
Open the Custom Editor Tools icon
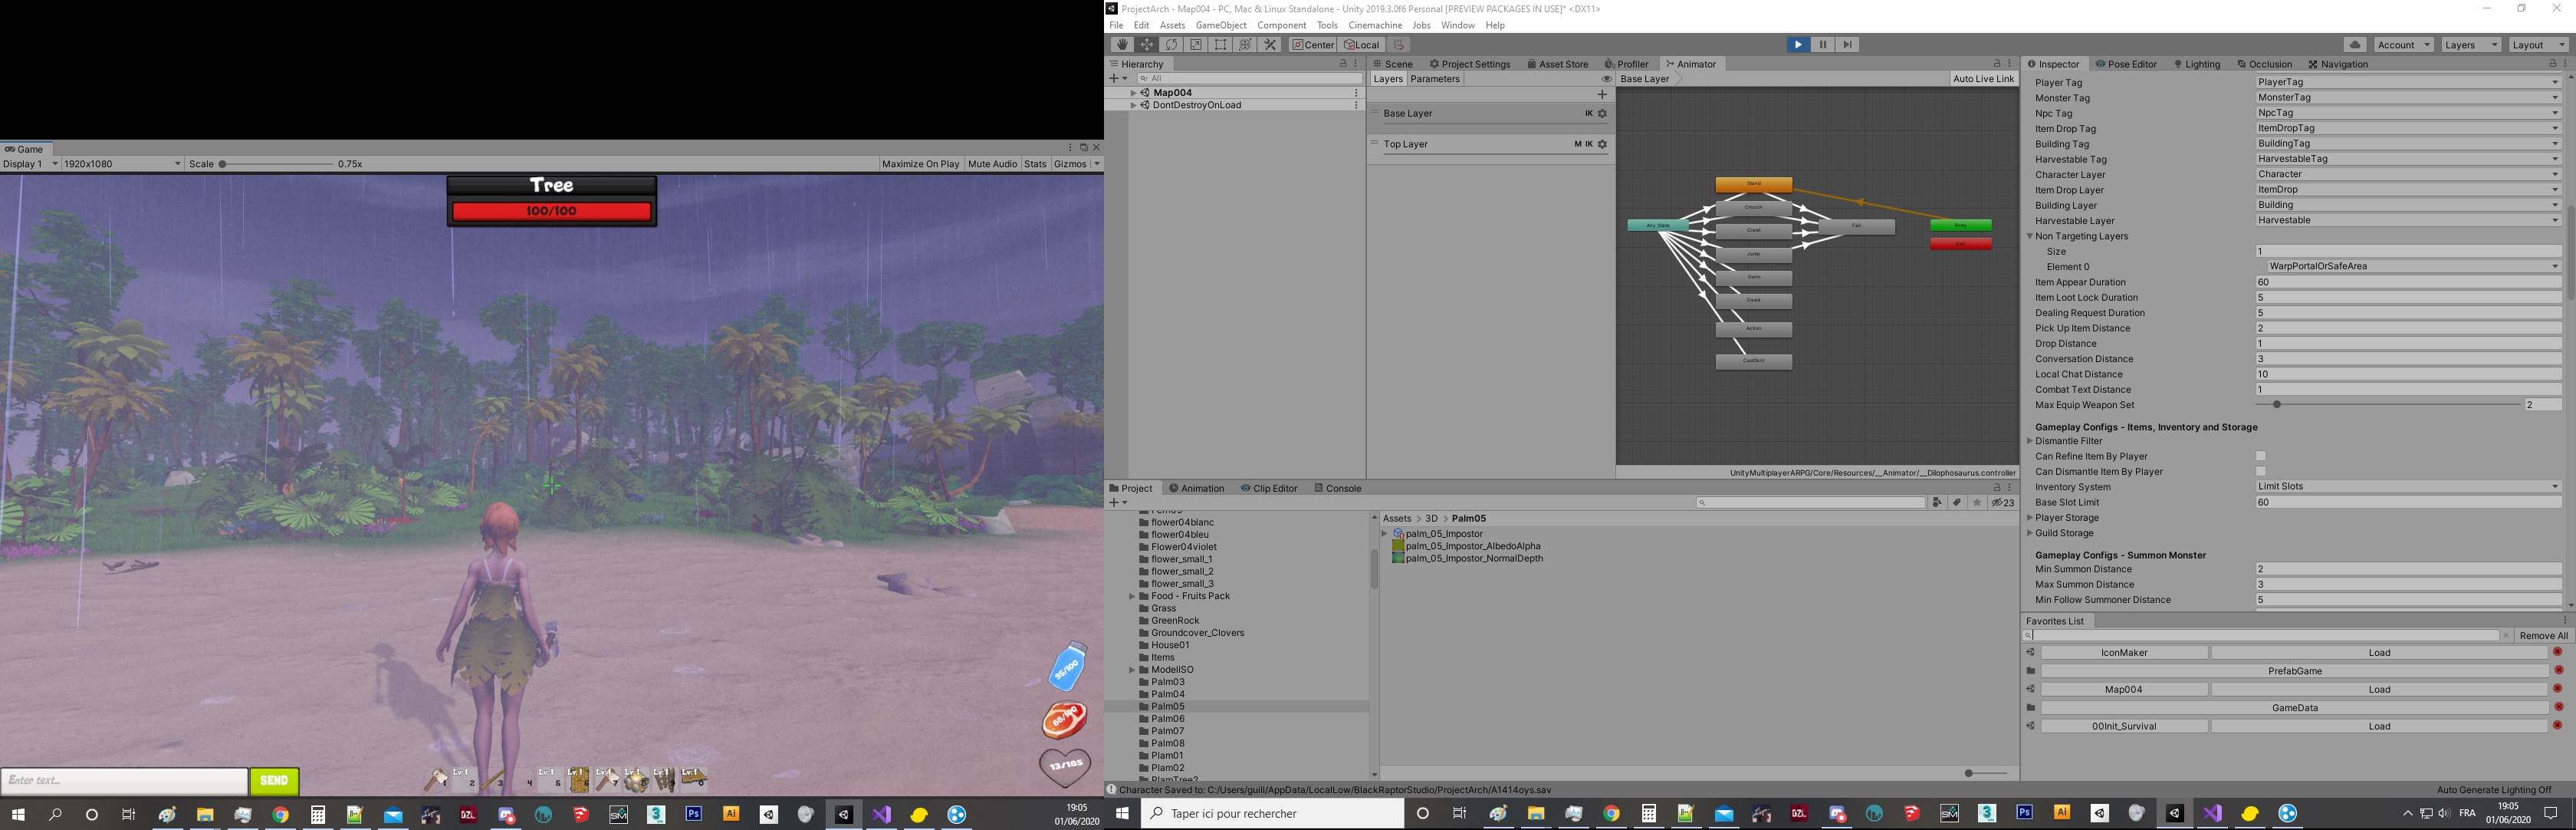coord(1269,44)
